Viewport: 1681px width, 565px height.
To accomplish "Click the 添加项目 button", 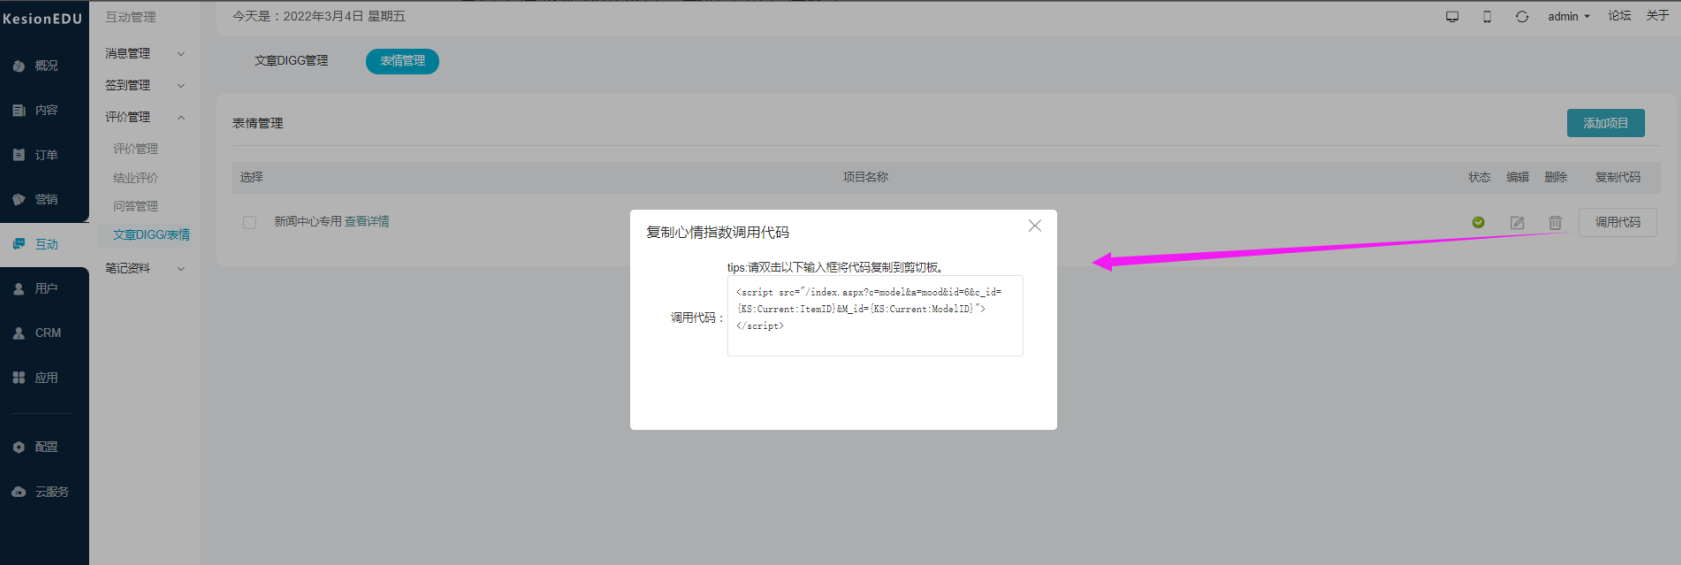I will (x=1606, y=123).
